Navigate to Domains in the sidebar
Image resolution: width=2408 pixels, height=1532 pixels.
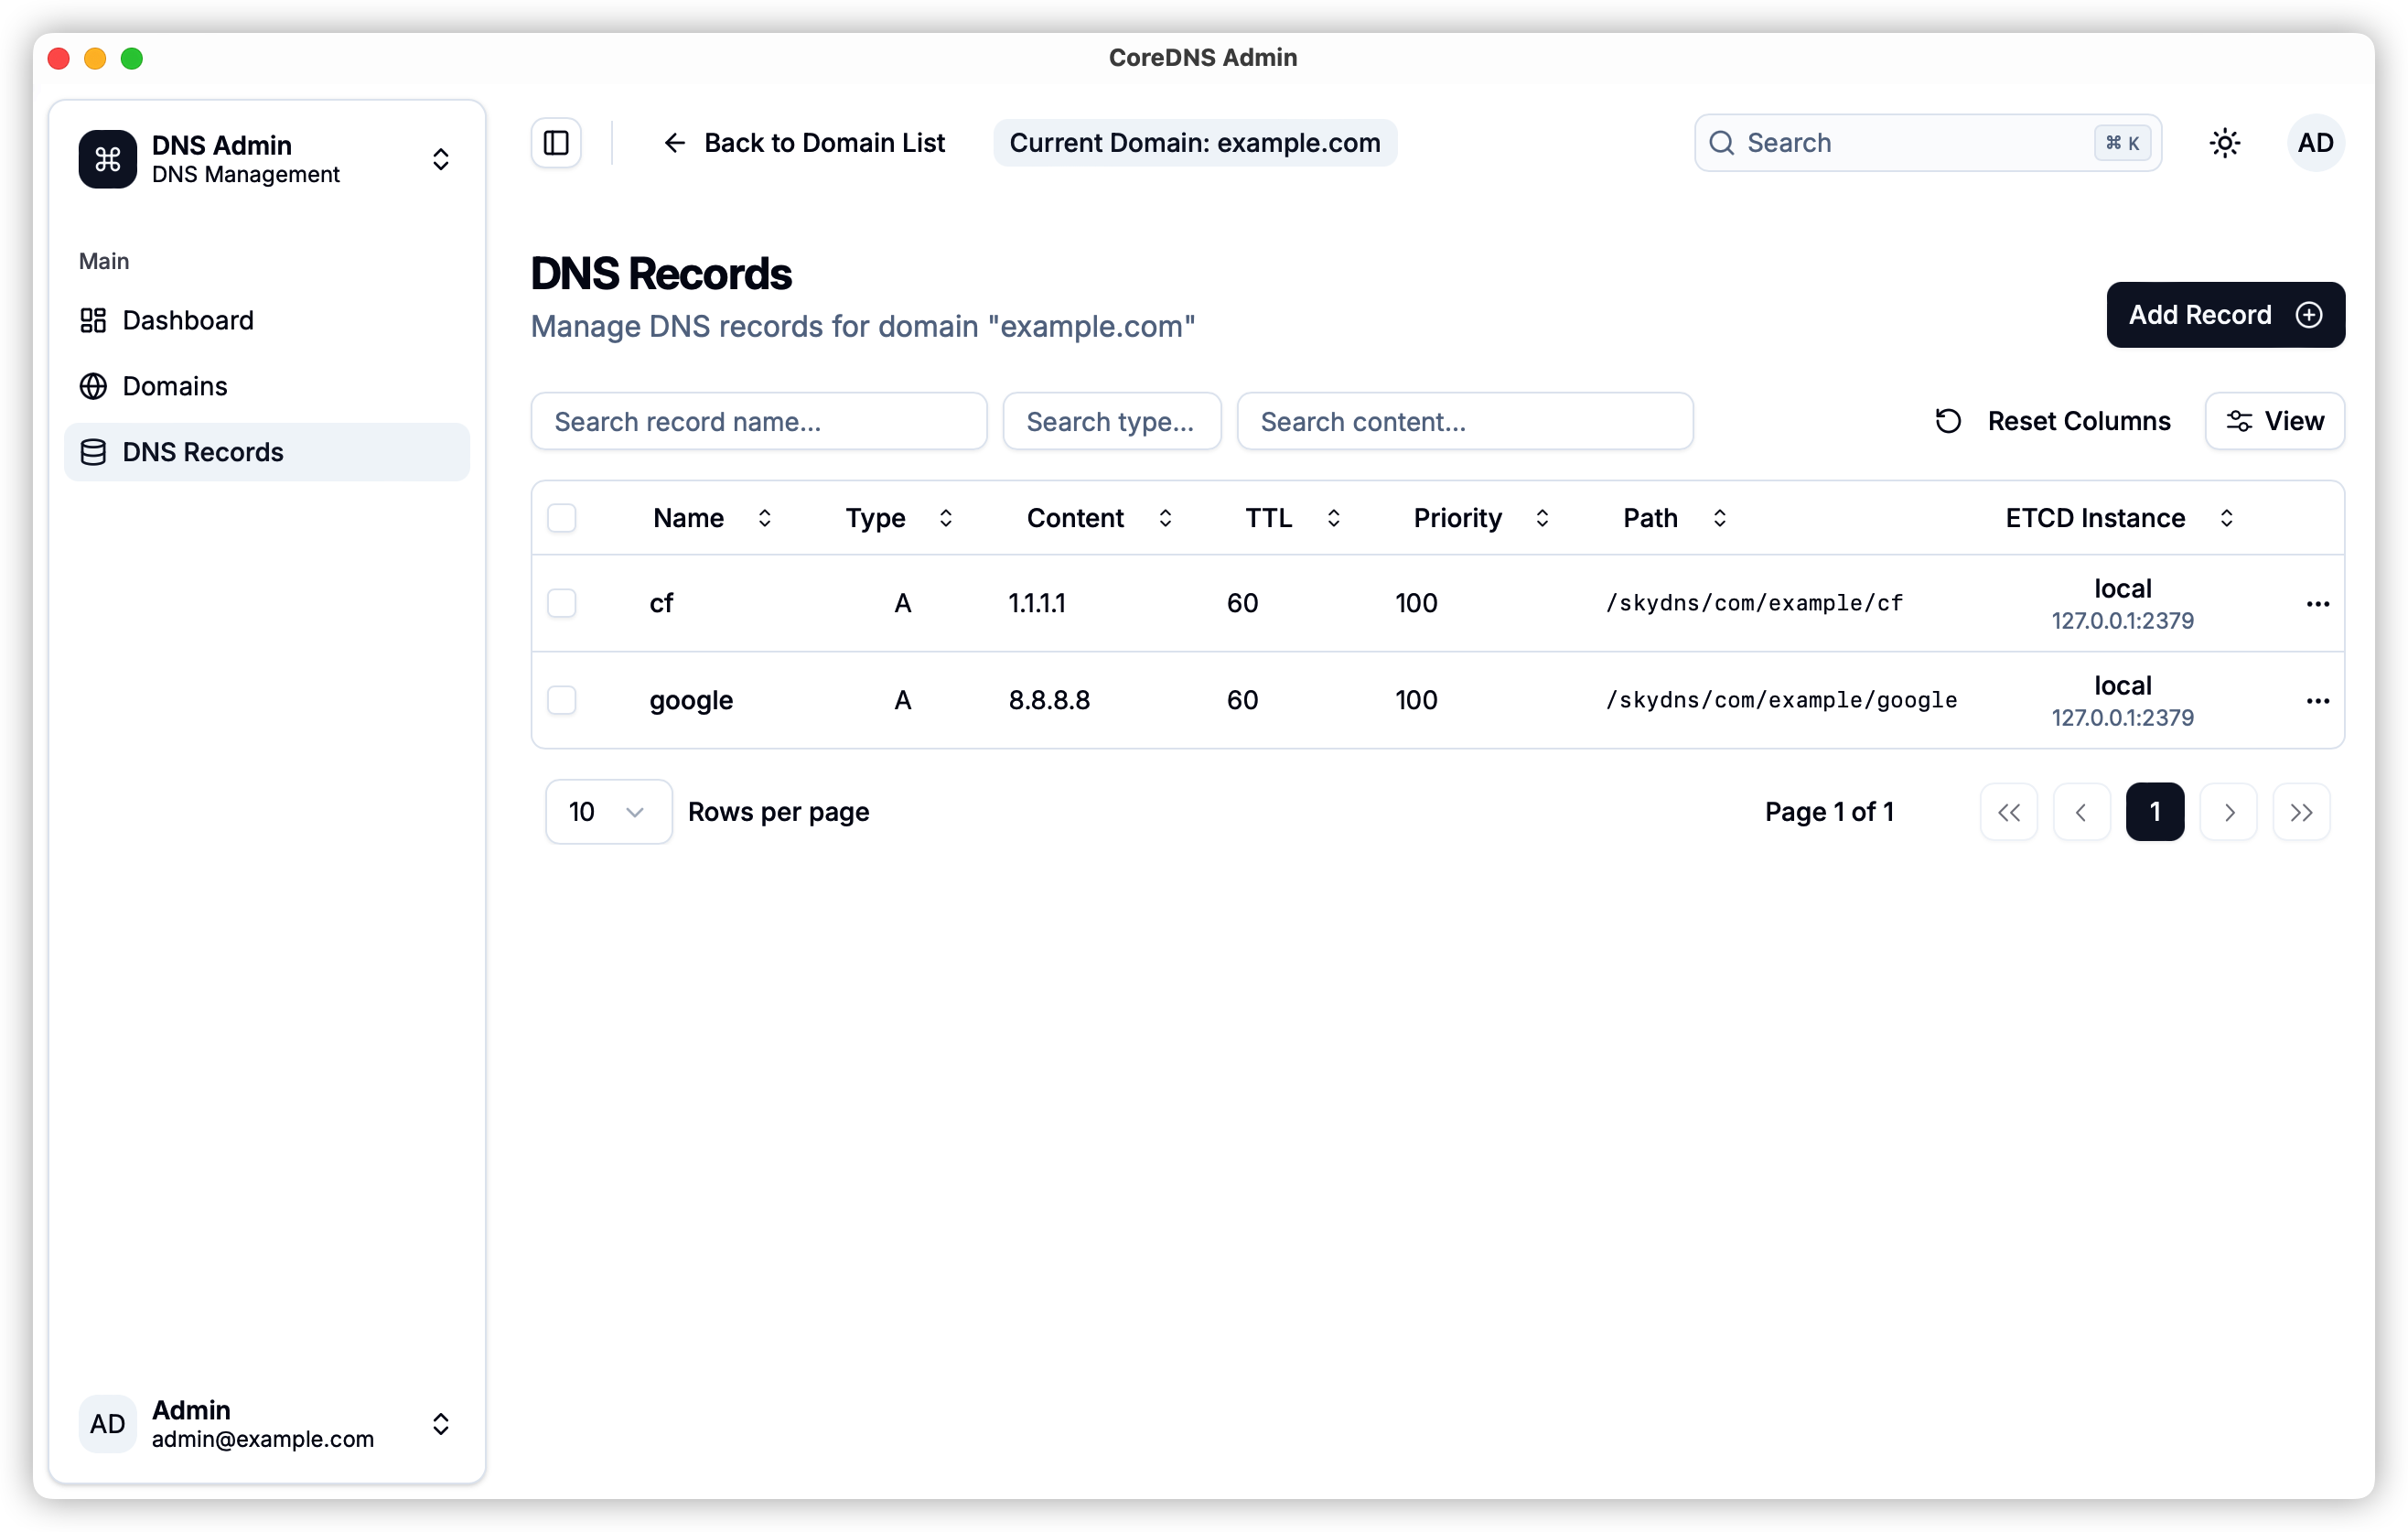(x=175, y=386)
